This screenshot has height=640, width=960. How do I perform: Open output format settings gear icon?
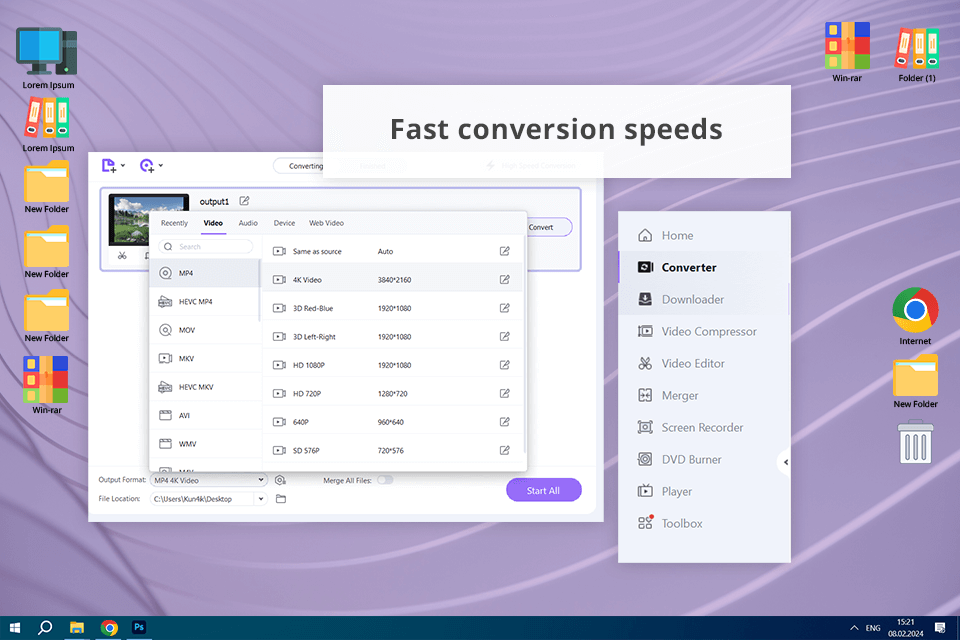[280, 480]
